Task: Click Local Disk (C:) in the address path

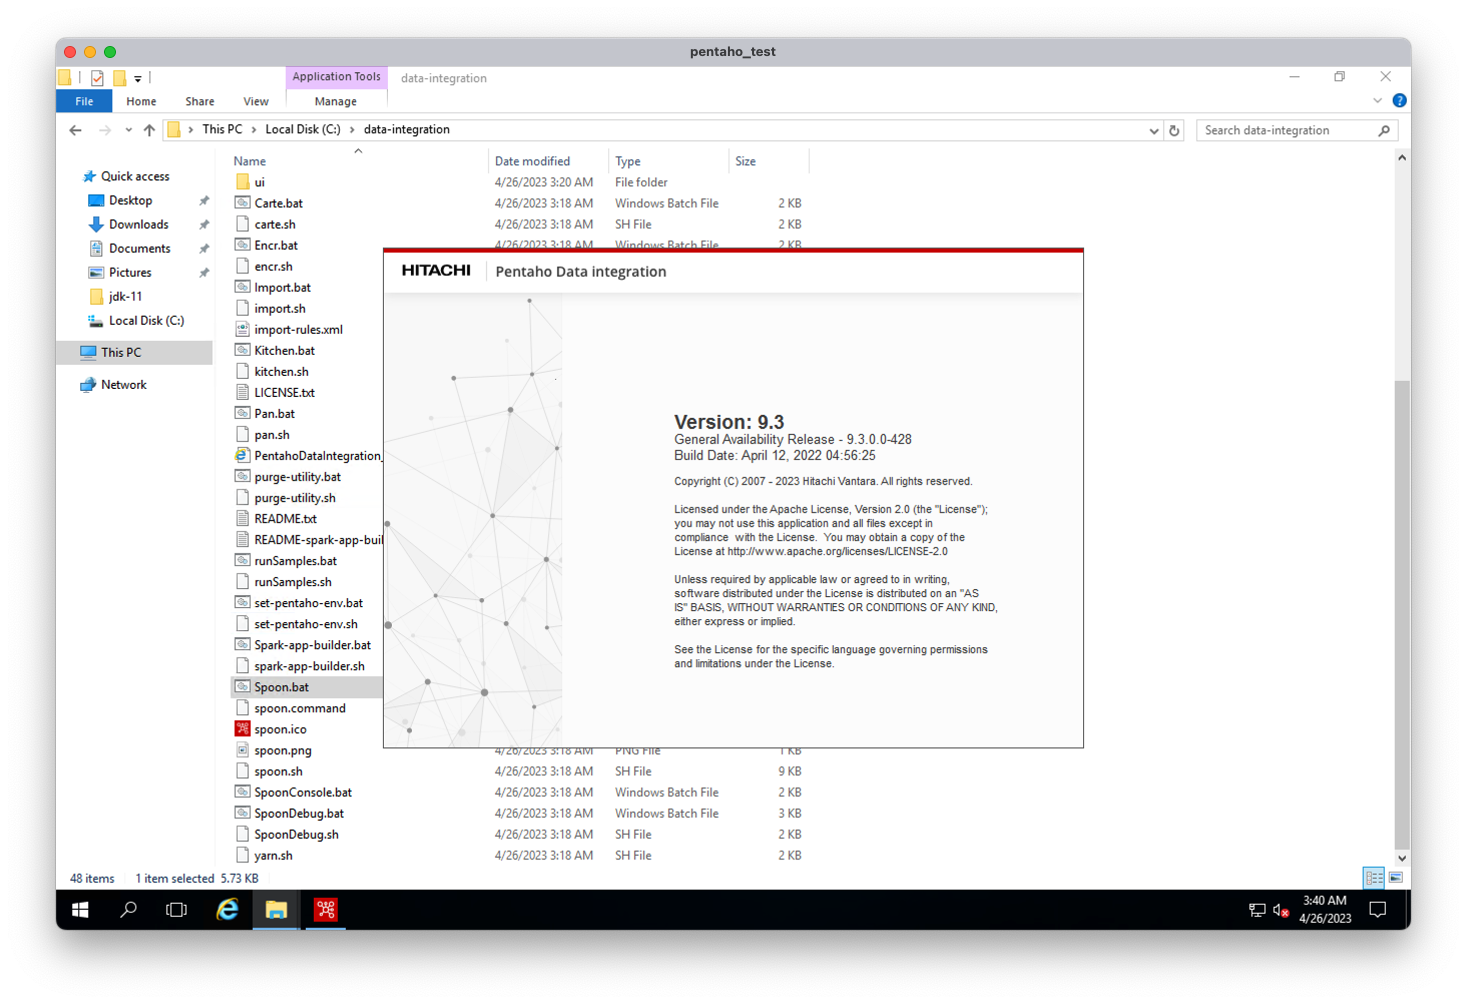Action: 302,129
